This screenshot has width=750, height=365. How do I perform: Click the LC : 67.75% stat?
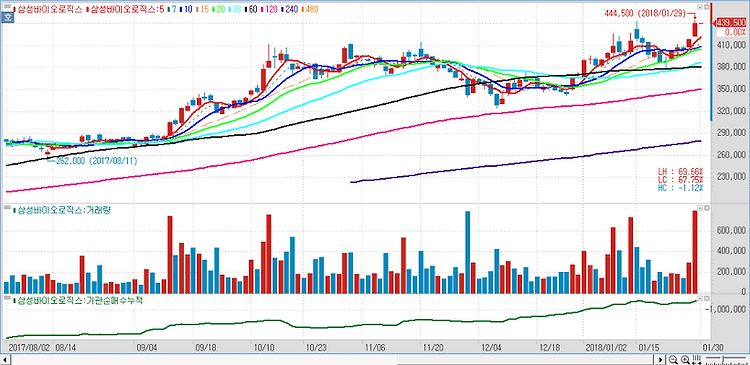[x=681, y=179]
